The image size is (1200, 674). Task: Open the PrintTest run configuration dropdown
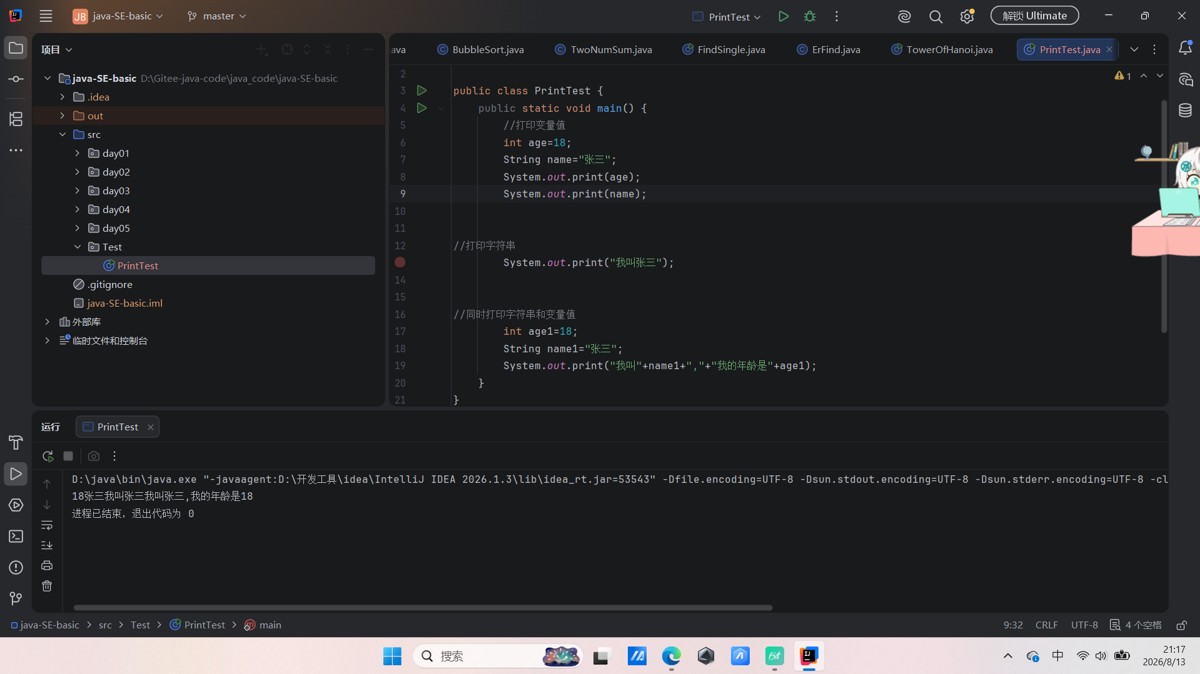click(x=727, y=16)
